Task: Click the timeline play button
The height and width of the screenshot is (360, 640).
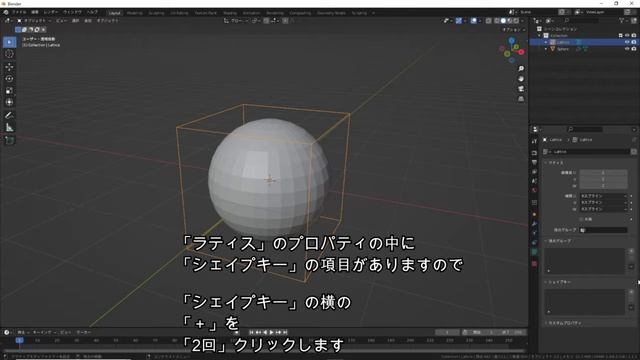Action: click(271, 332)
